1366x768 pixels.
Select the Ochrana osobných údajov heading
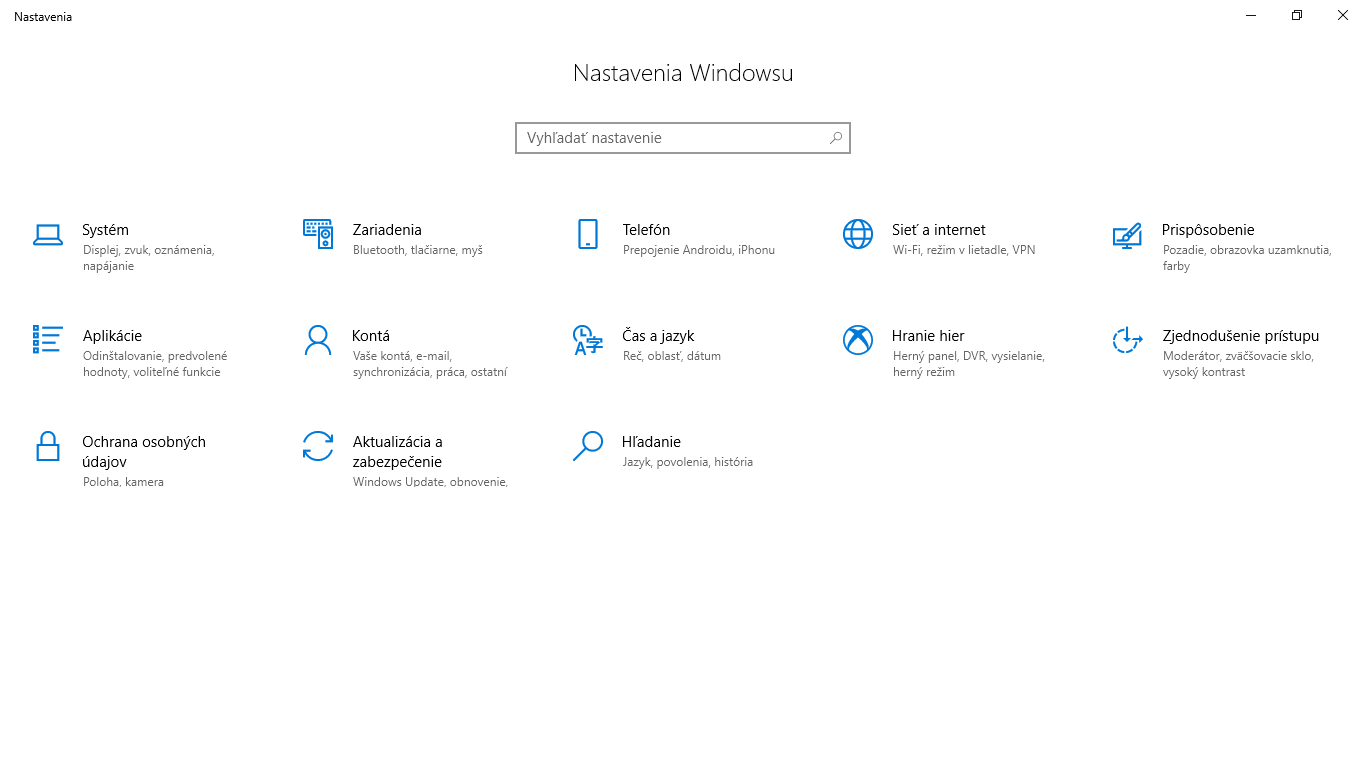[144, 452]
